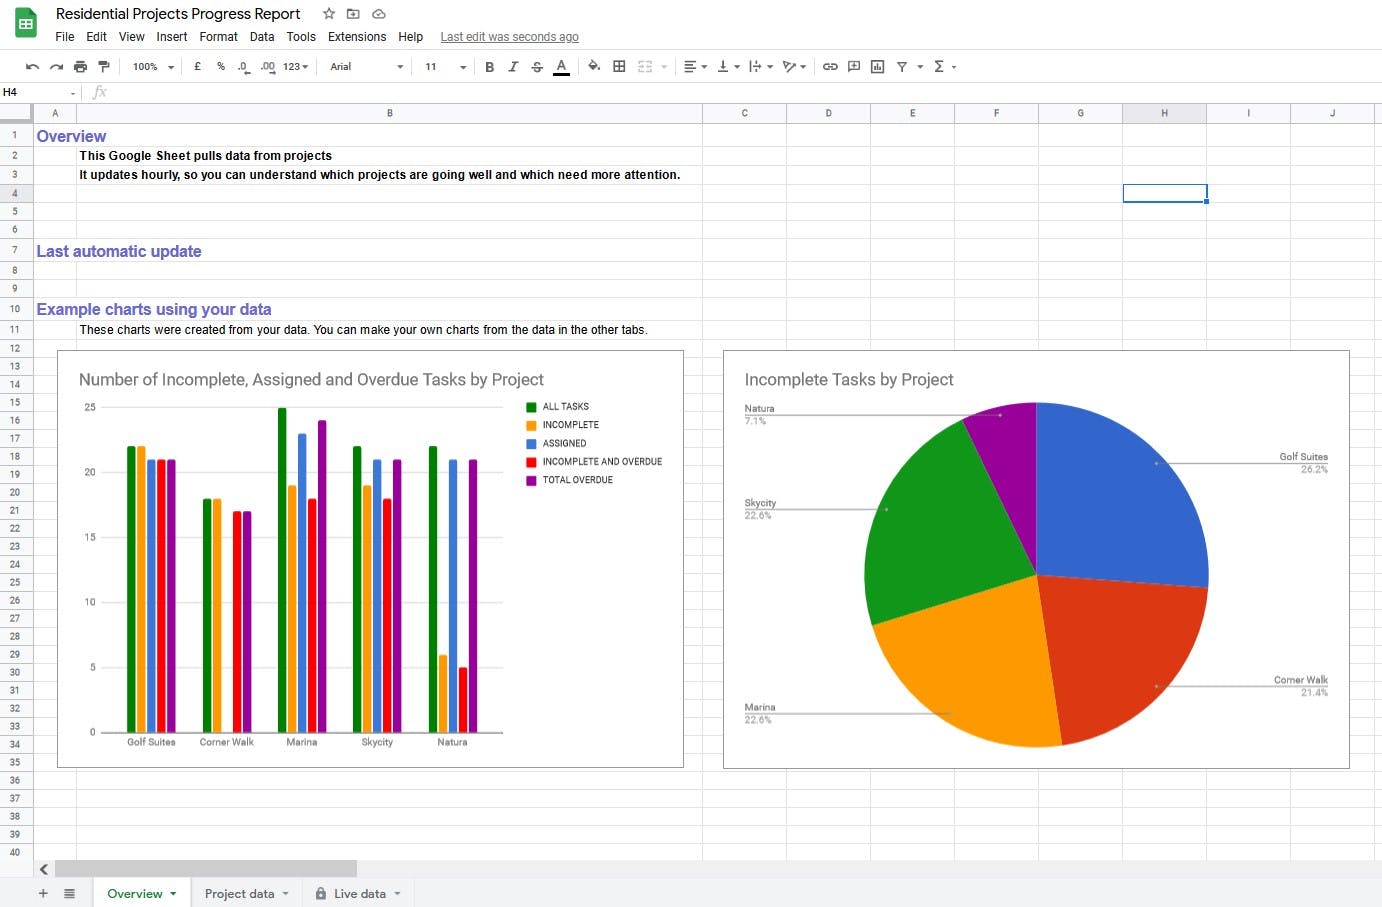Screen dimensions: 1382x907
Task: Open the 100% zoom dropdown
Action: [153, 67]
